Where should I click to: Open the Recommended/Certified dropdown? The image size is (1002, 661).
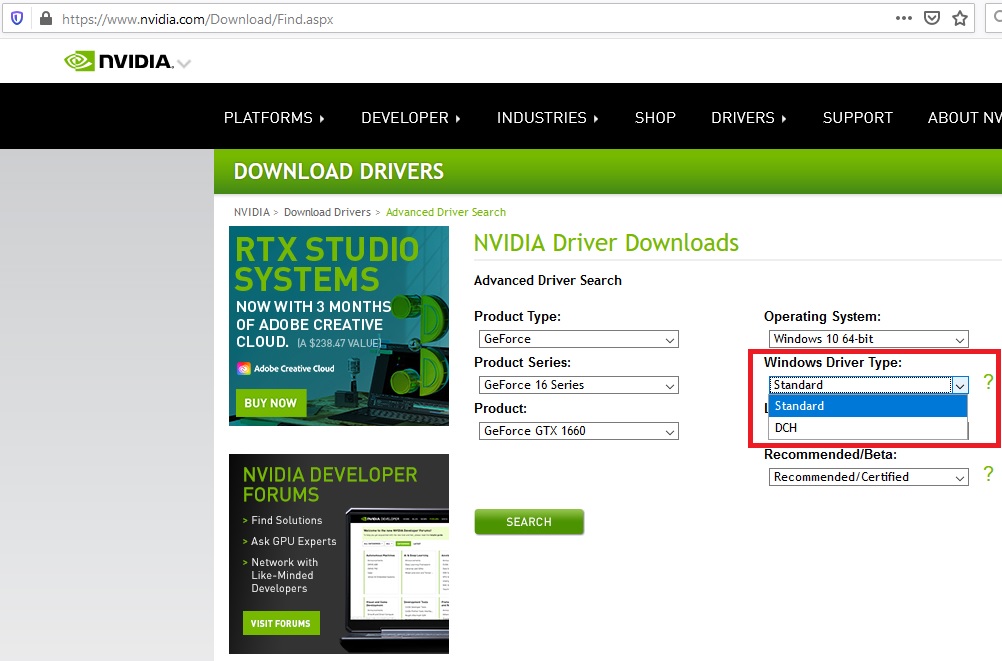pos(868,477)
